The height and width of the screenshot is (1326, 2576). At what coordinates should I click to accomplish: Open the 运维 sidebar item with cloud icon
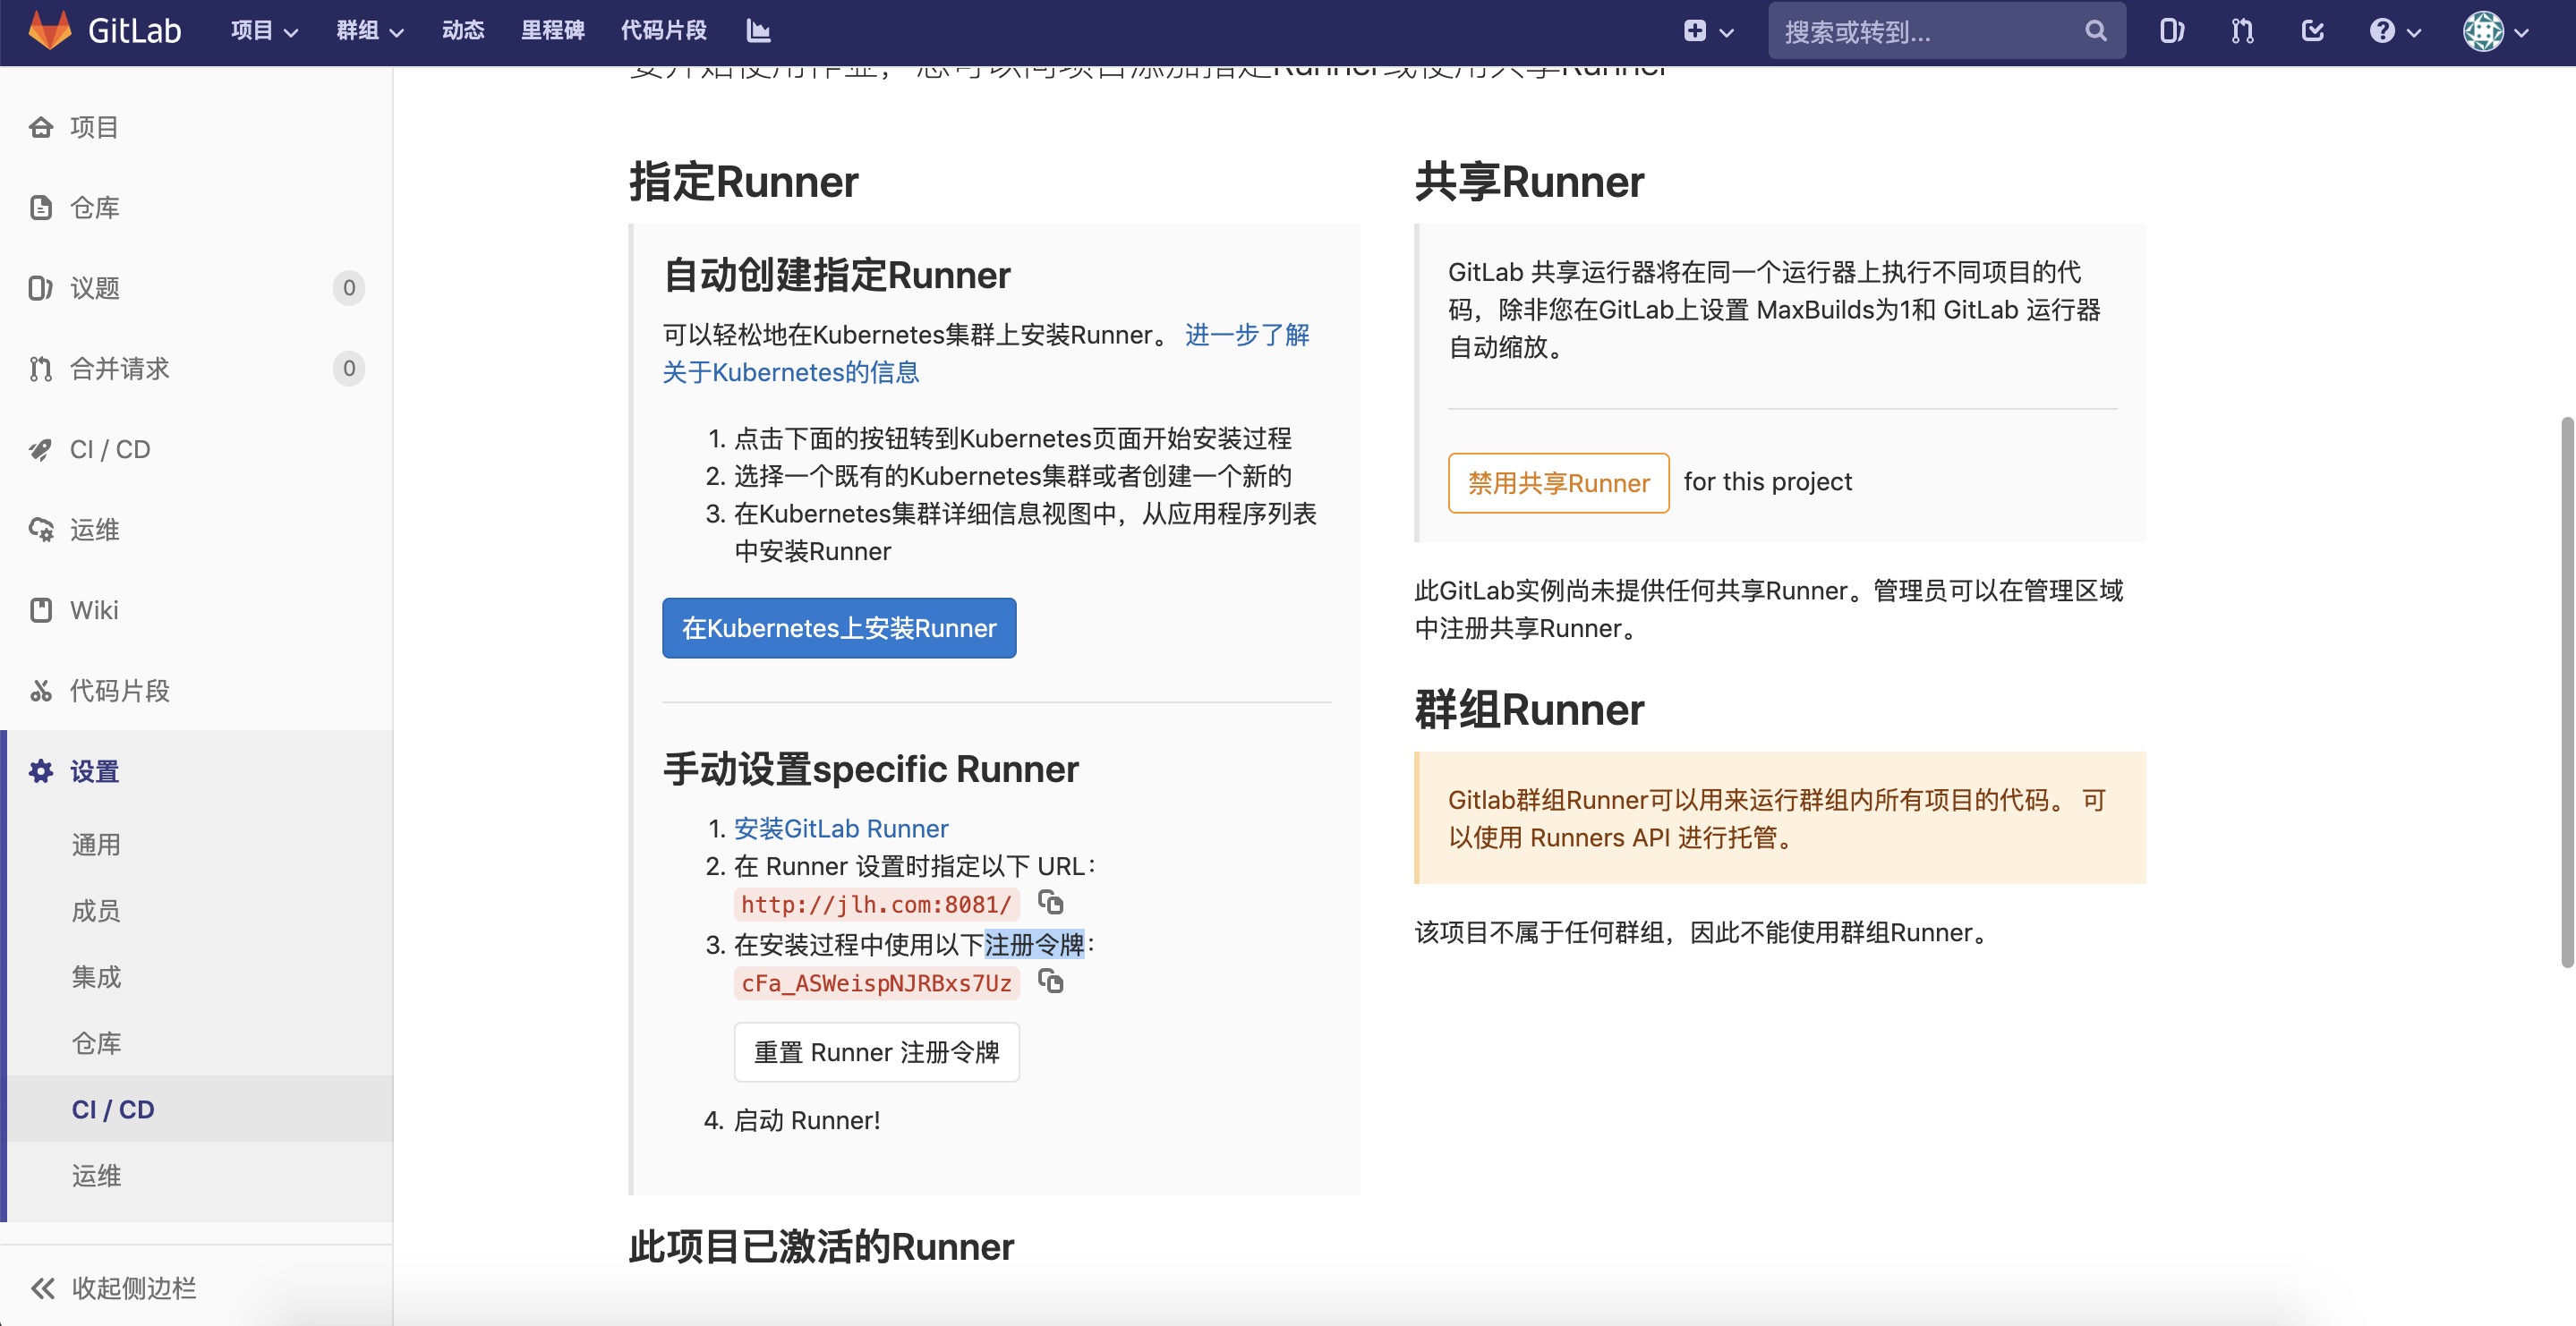pos(95,529)
